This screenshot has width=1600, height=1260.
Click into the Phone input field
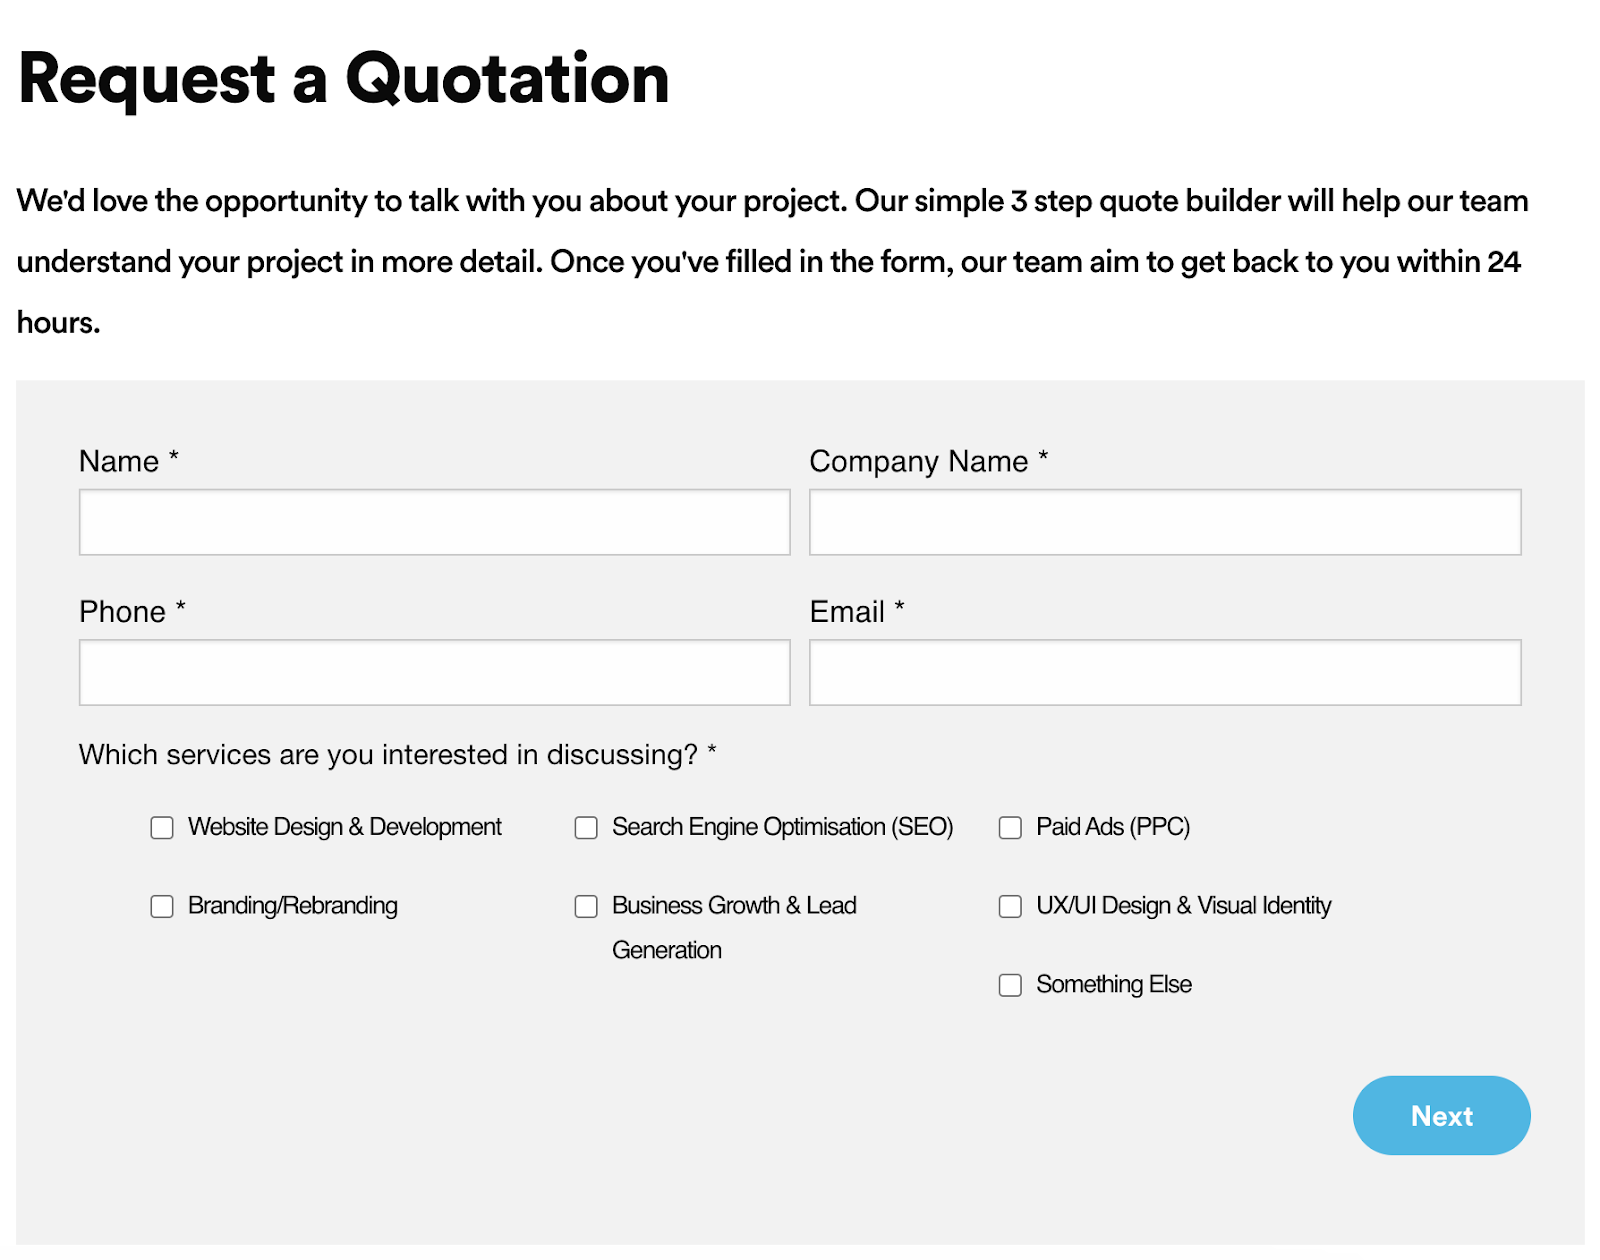(434, 672)
